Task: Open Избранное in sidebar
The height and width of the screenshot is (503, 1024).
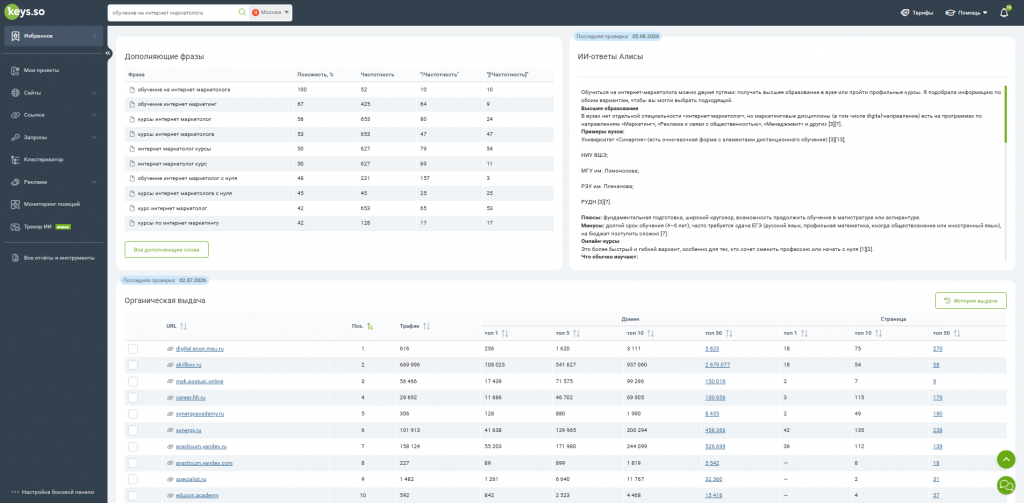Action: 54,36
